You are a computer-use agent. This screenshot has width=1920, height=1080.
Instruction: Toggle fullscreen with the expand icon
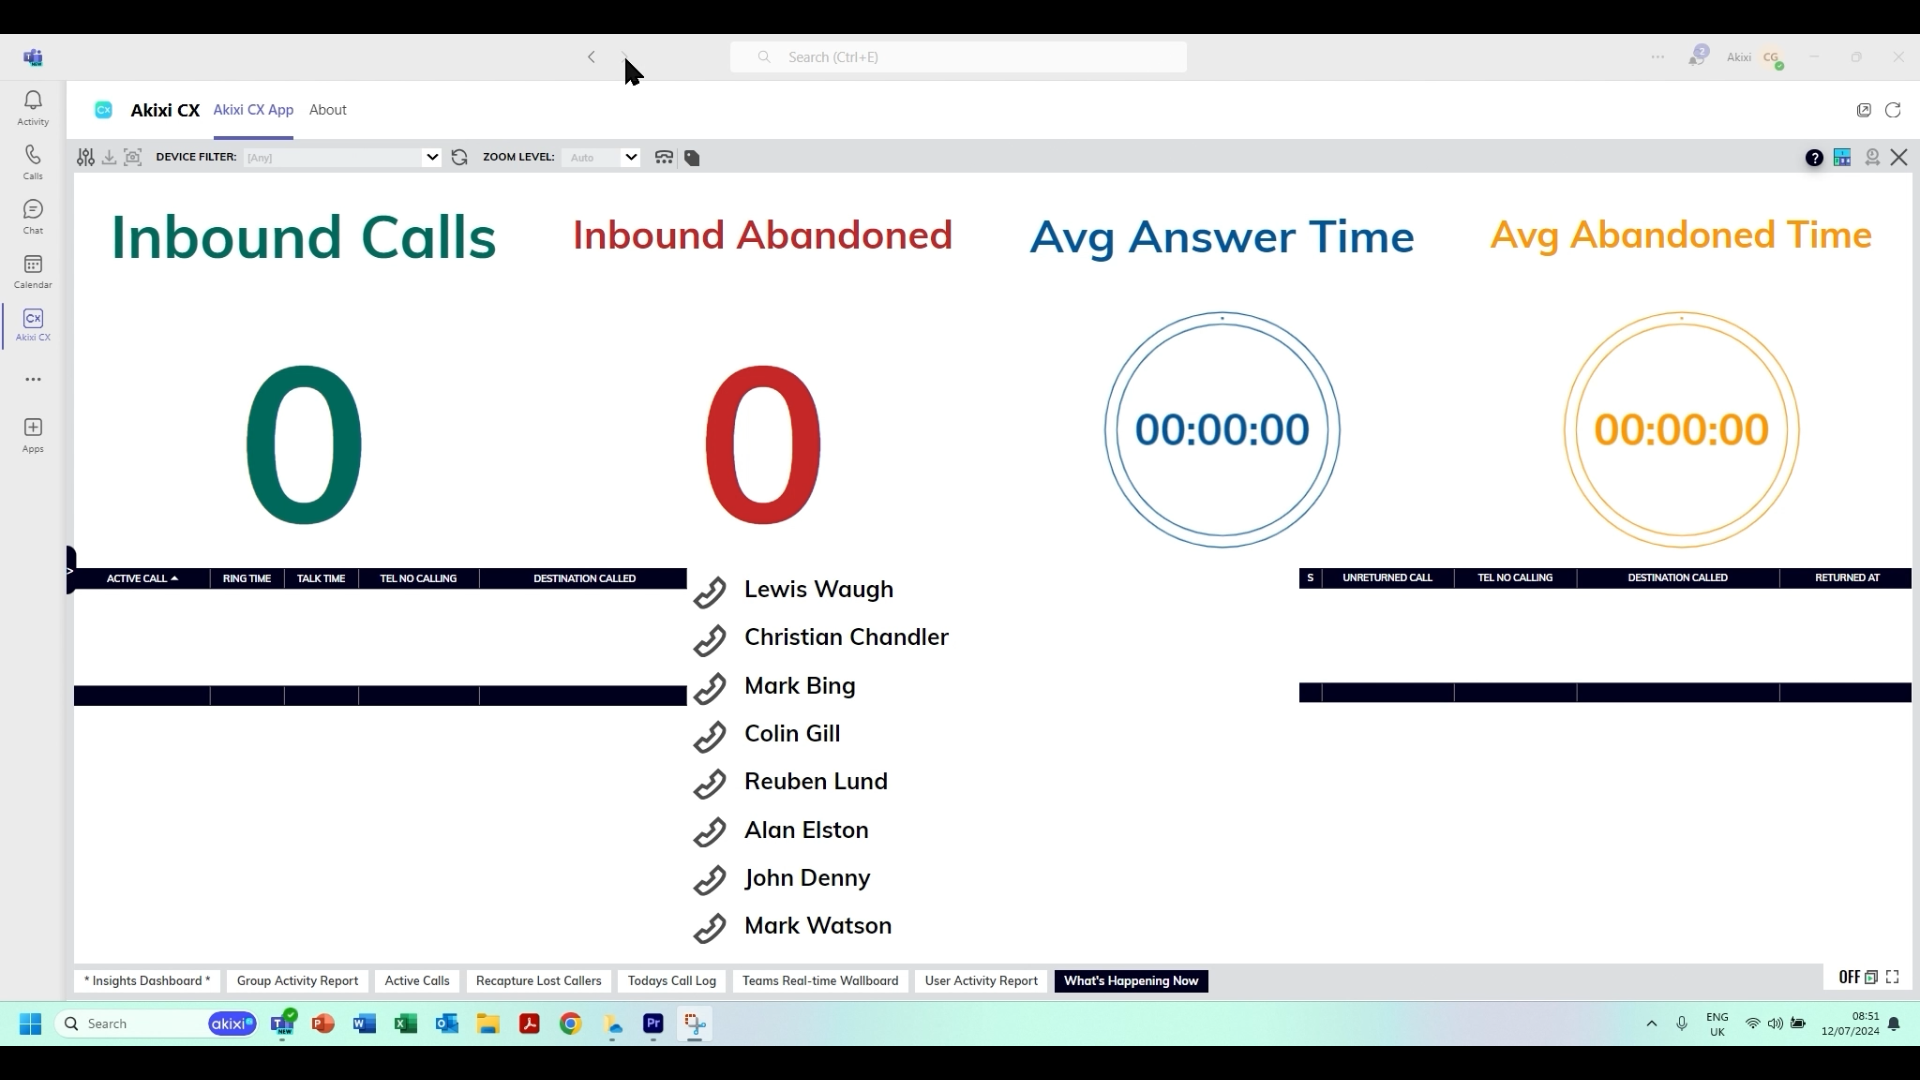1893,977
